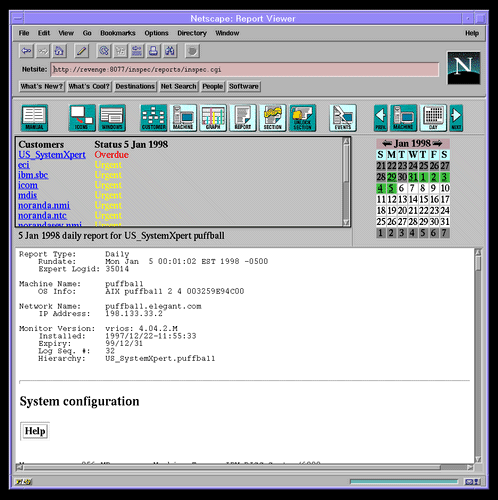Screen dimensions: 498x500
Task: Open the File menu
Action: tap(24, 33)
